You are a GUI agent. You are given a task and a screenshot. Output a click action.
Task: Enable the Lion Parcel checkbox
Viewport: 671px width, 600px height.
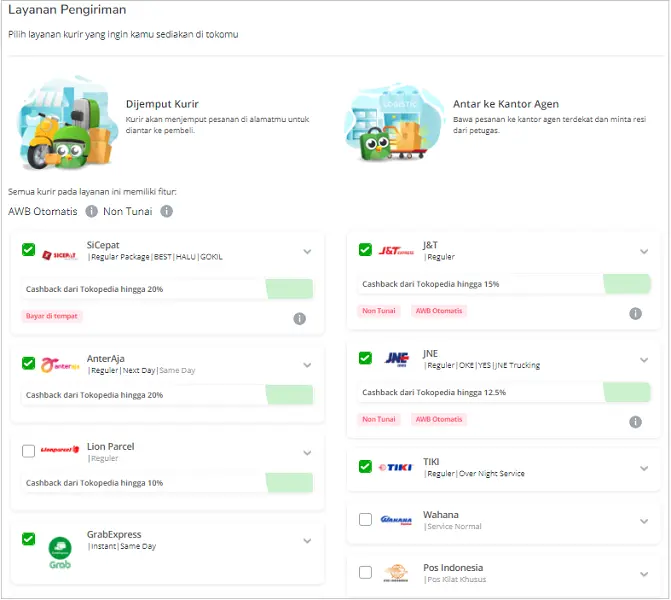[x=28, y=451]
